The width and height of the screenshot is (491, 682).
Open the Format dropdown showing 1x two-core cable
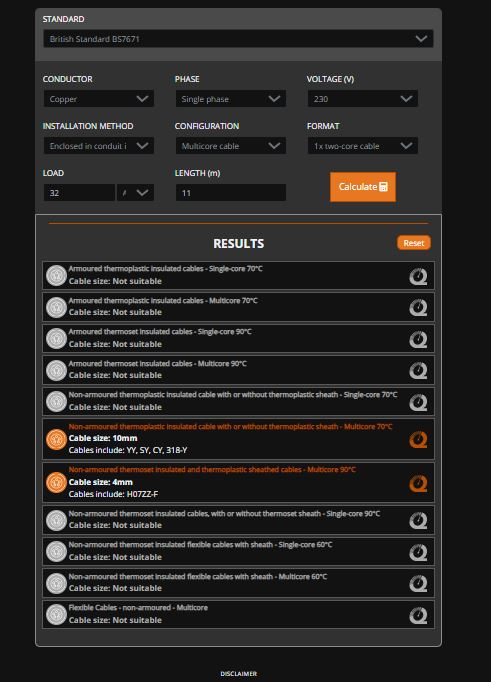point(363,146)
